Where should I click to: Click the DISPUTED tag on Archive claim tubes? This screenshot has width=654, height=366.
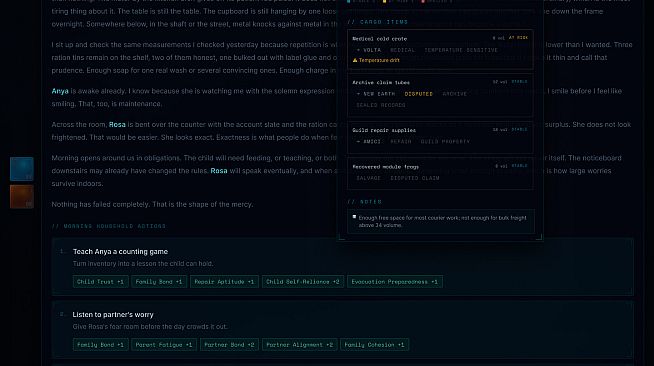[418, 94]
